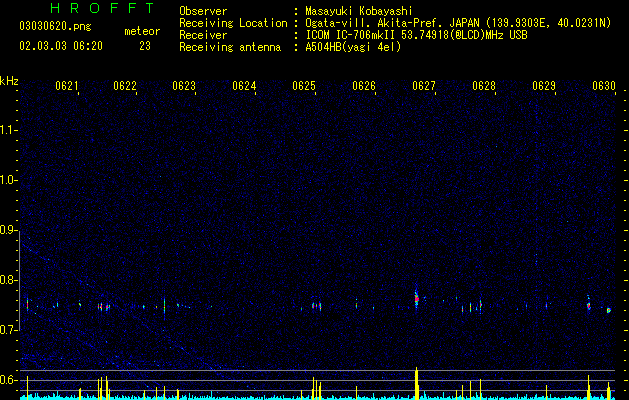Click the 0622 time marker

point(125,86)
